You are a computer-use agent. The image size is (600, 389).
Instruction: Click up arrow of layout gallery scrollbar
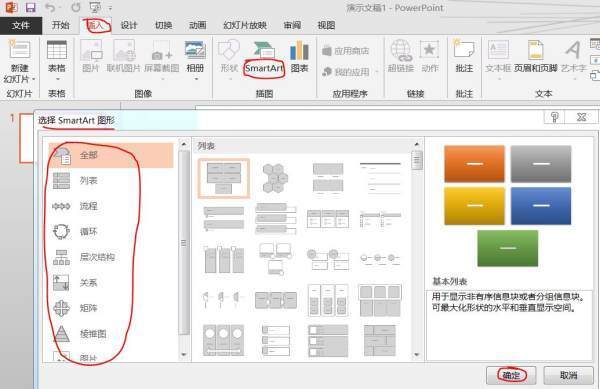tap(417, 144)
